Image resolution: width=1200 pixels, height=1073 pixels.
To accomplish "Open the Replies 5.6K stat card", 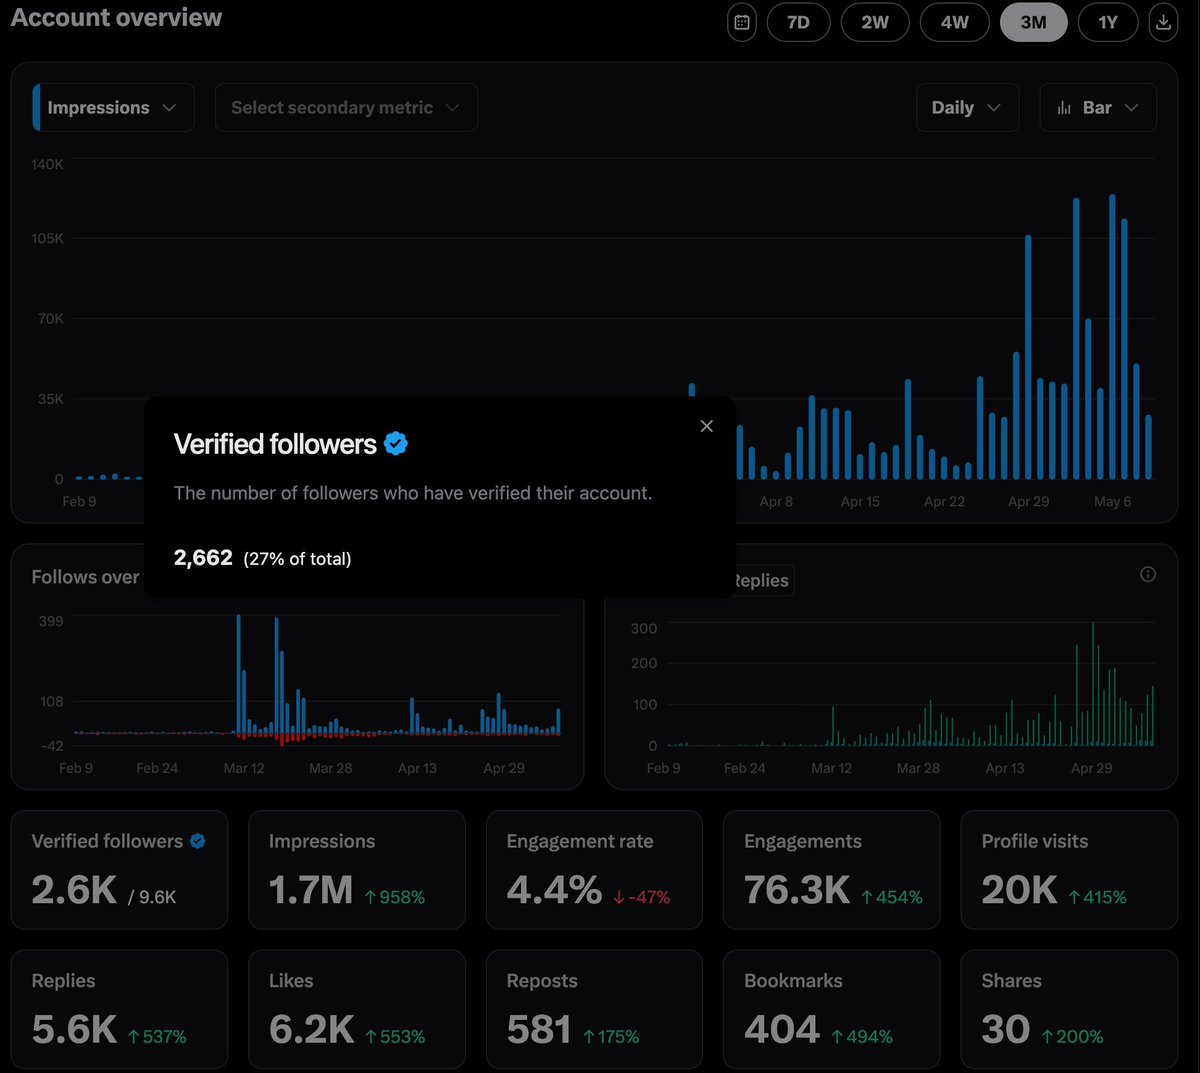I will tap(119, 1009).
